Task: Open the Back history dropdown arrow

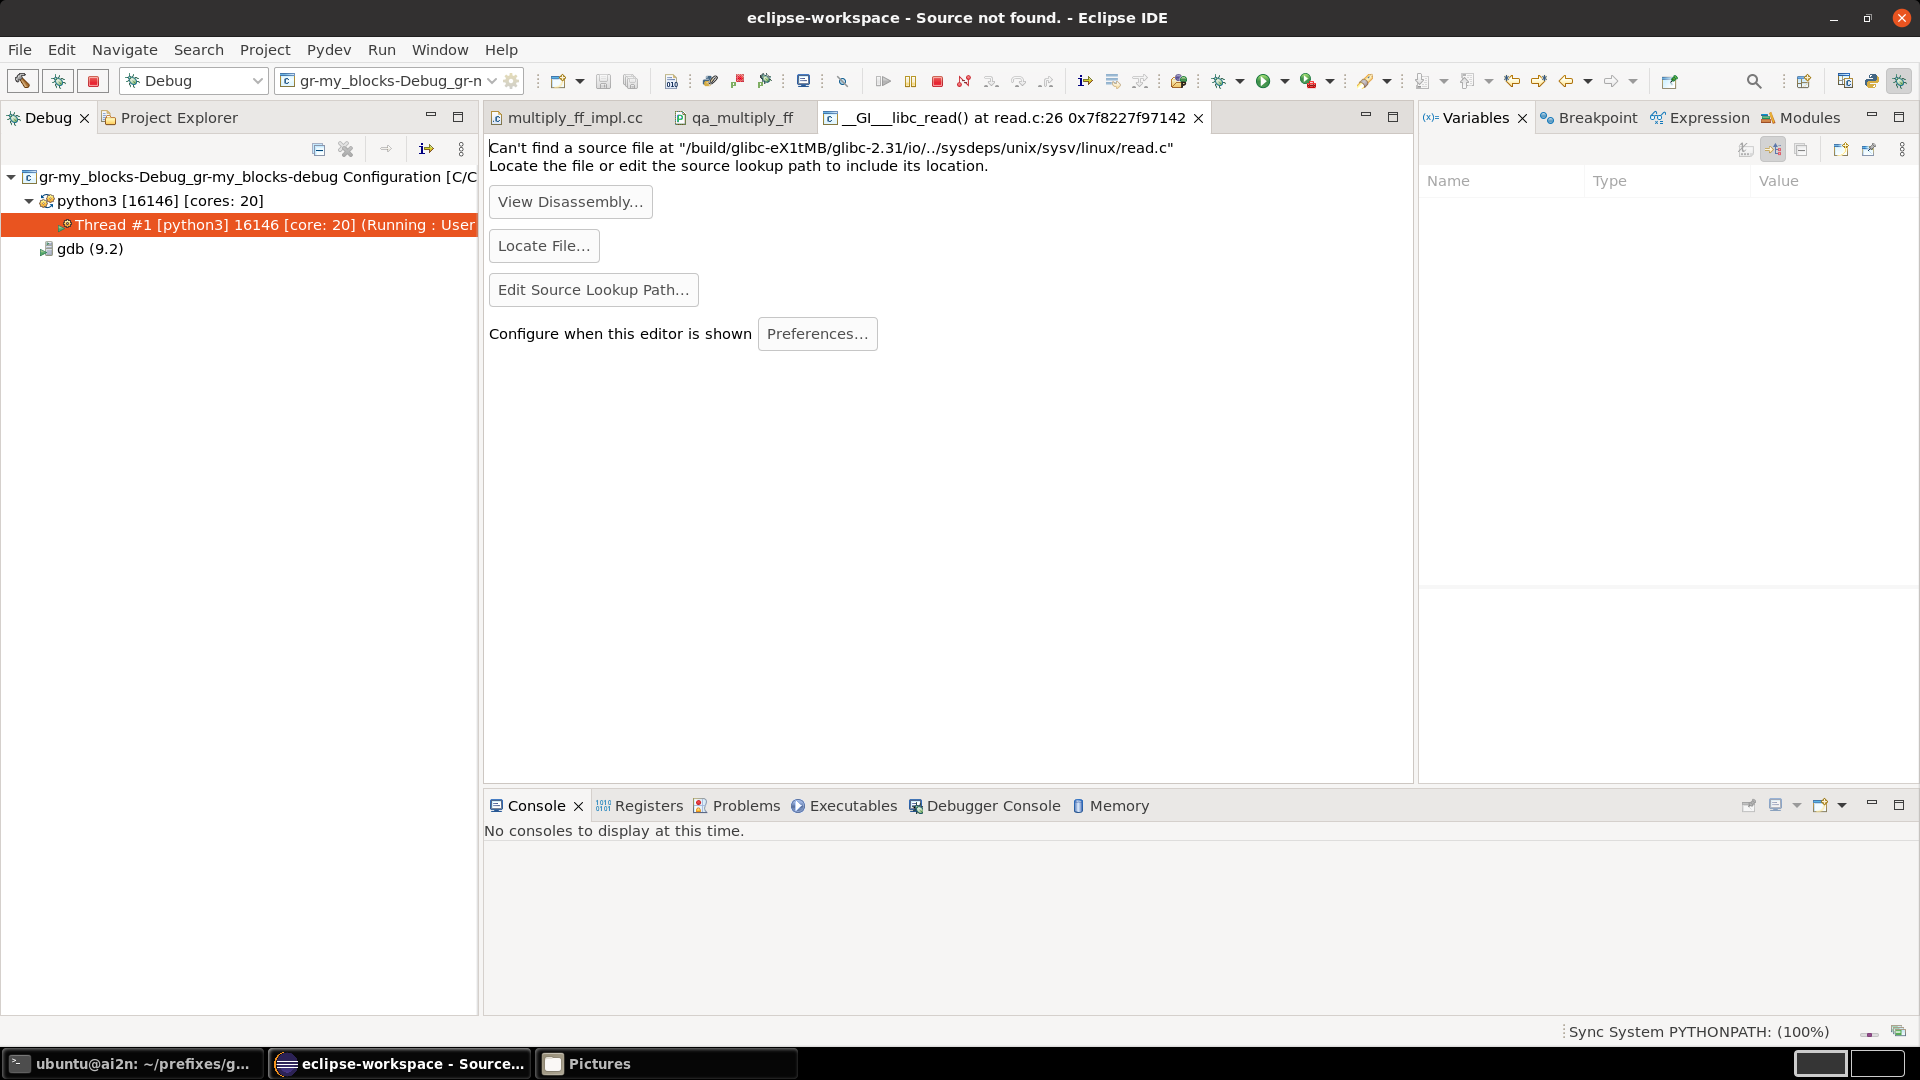Action: click(1588, 81)
